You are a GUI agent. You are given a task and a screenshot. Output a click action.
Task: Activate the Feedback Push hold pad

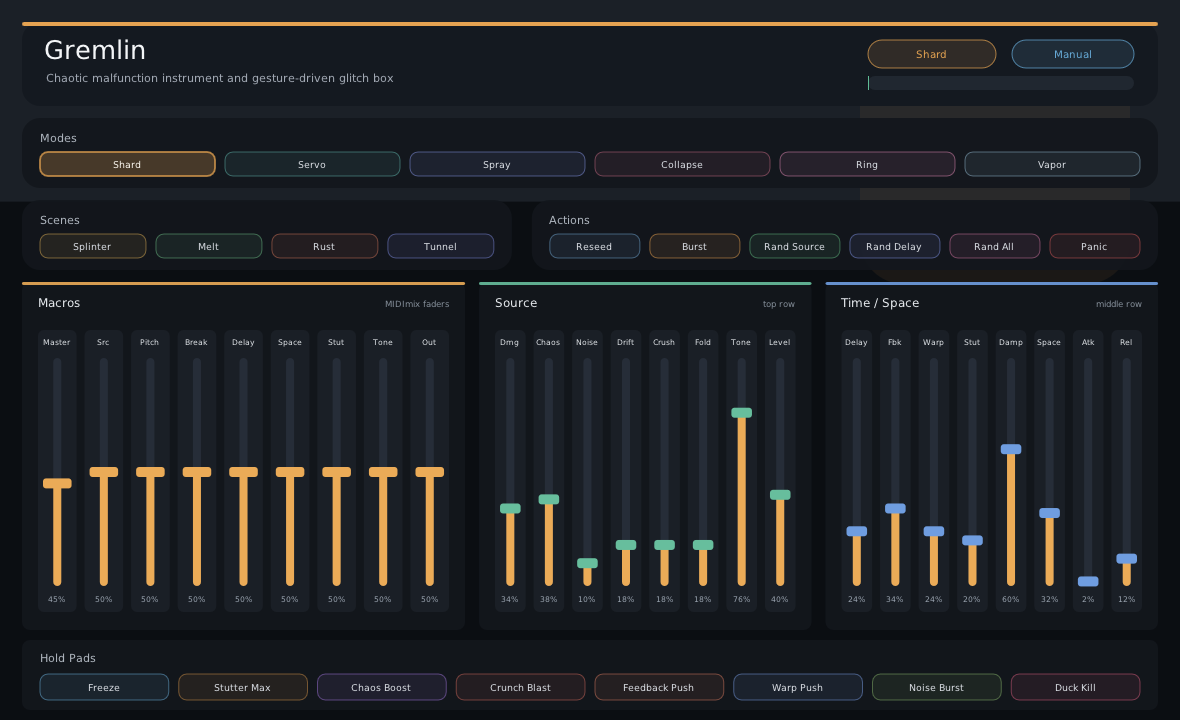[658, 687]
